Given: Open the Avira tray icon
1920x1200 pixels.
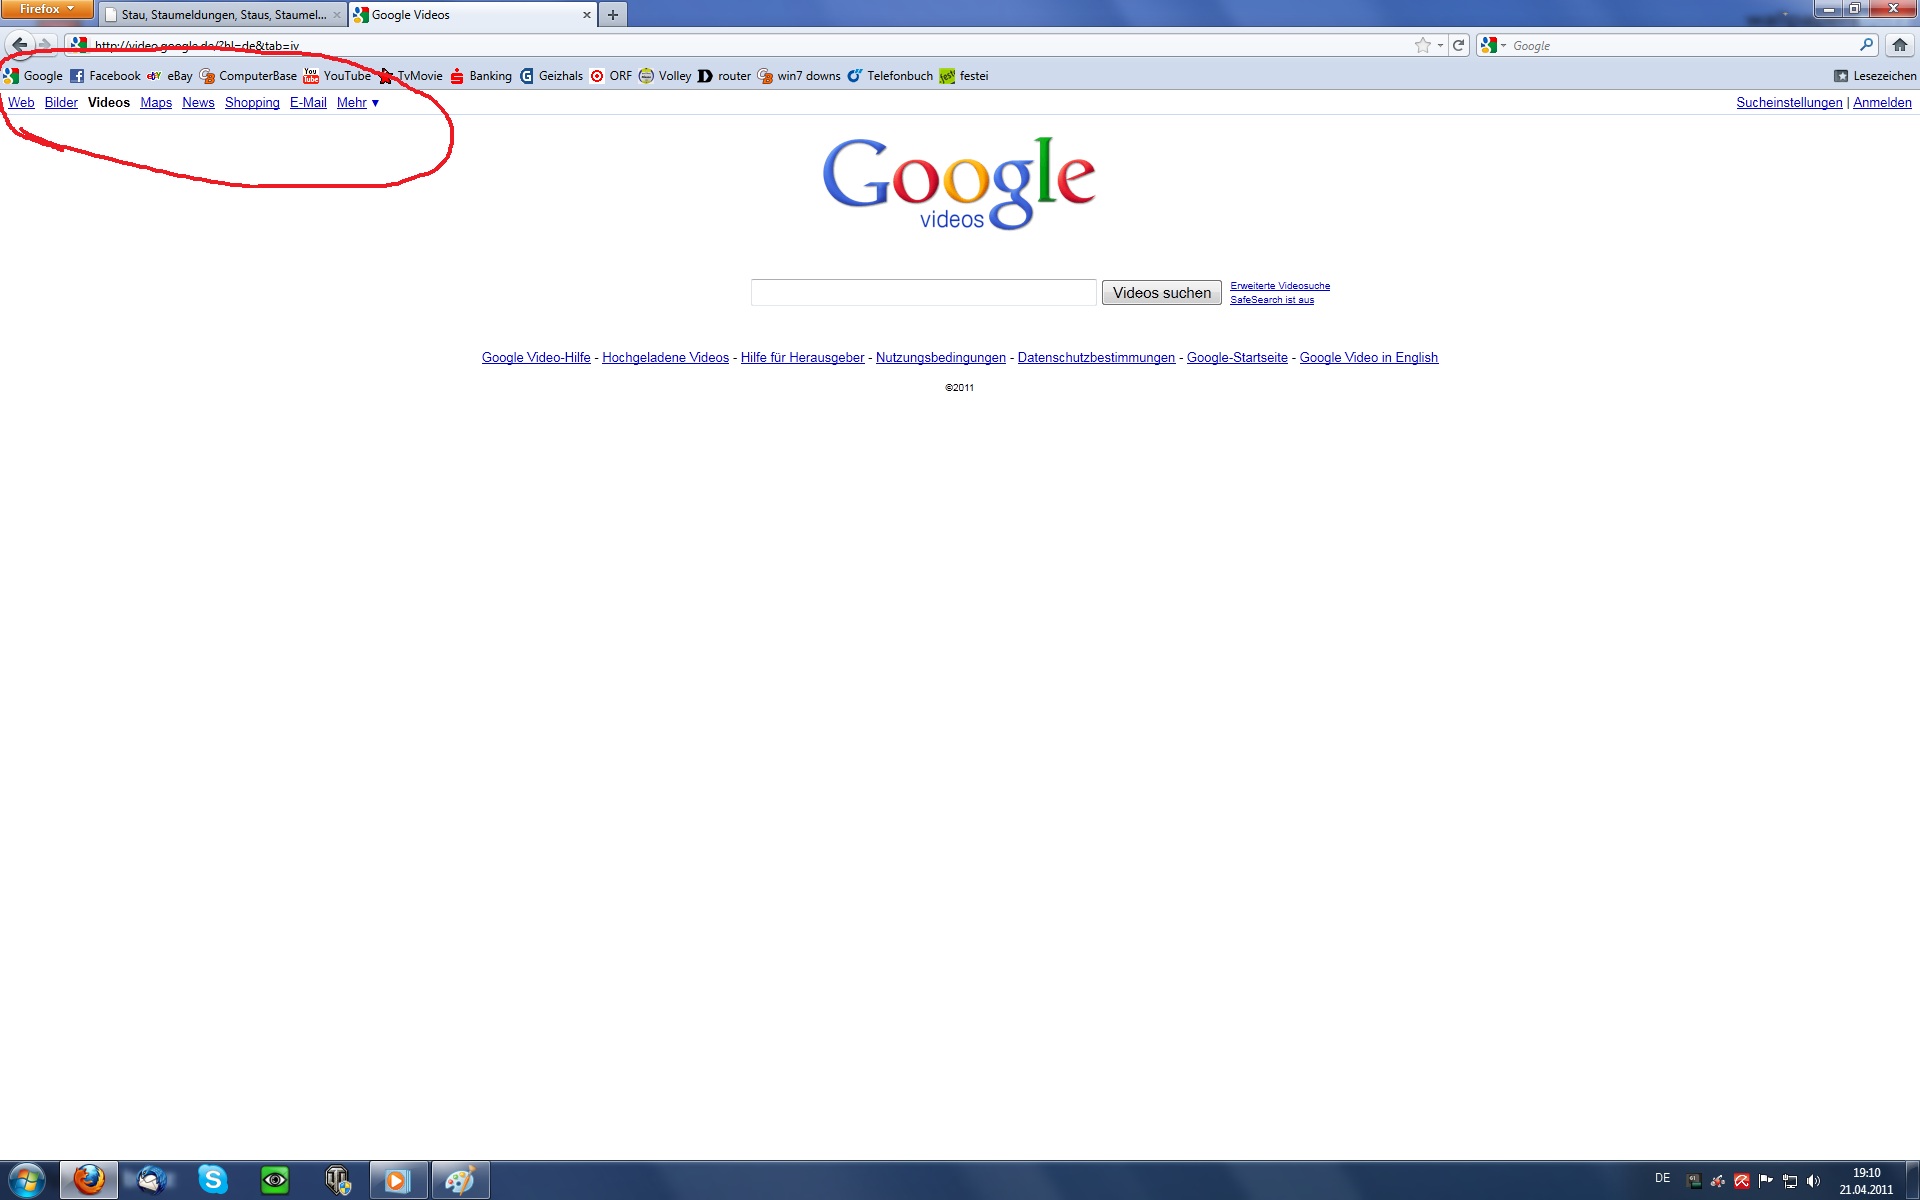Looking at the screenshot, I should click(x=1741, y=1181).
